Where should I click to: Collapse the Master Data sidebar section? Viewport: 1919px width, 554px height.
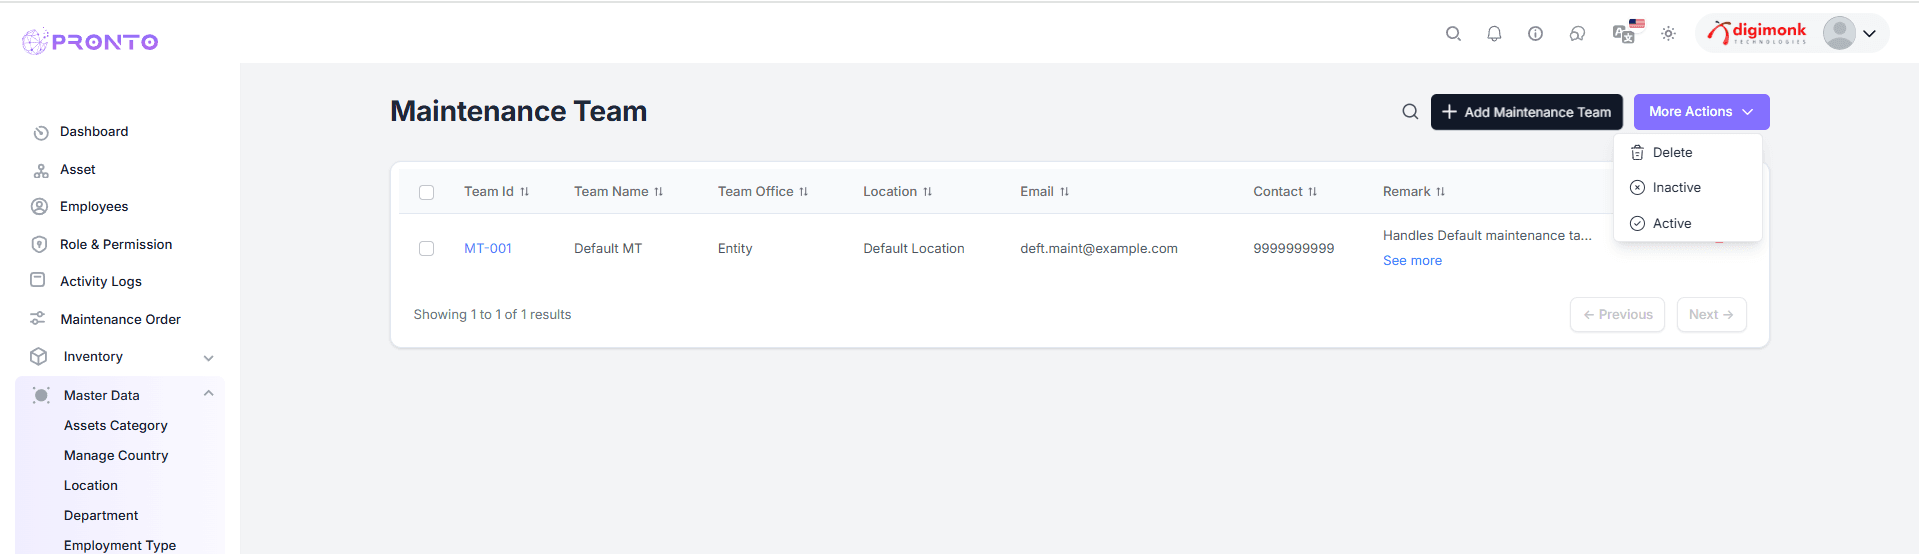click(x=208, y=395)
